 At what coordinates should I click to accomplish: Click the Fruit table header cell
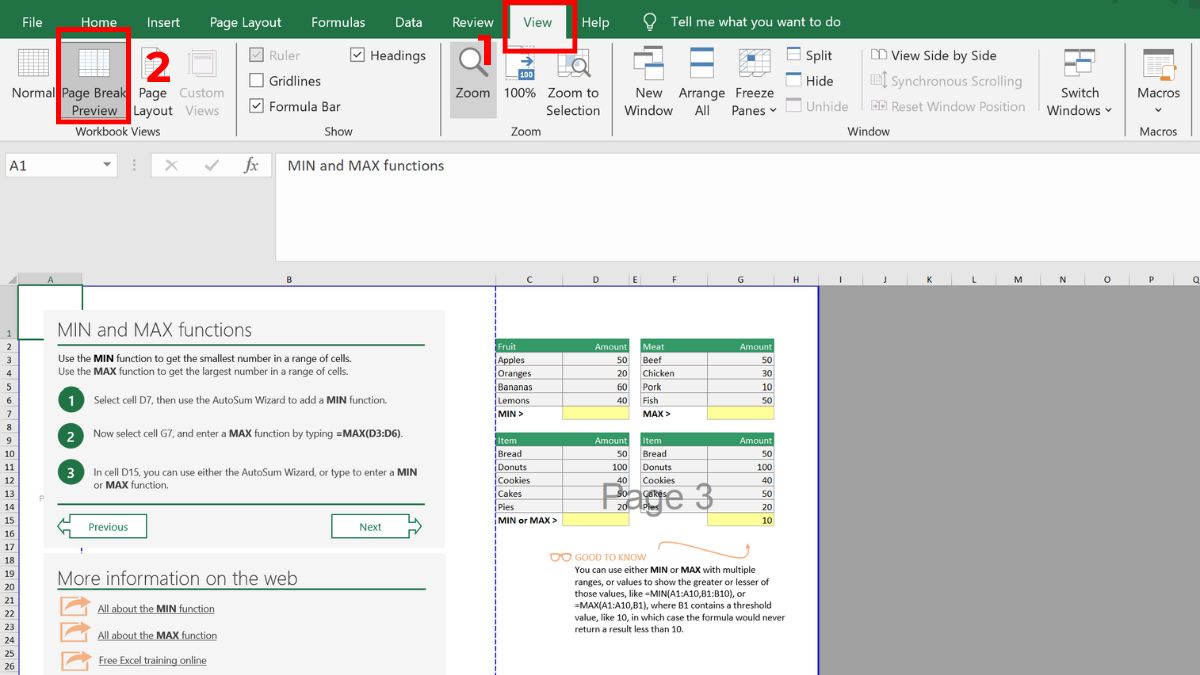tap(529, 346)
